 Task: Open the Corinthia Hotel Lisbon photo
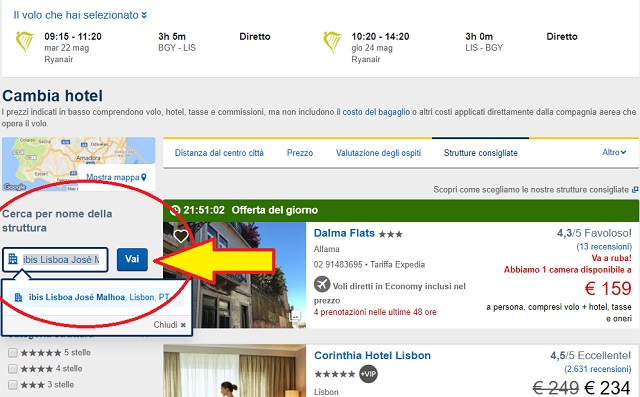tap(234, 371)
